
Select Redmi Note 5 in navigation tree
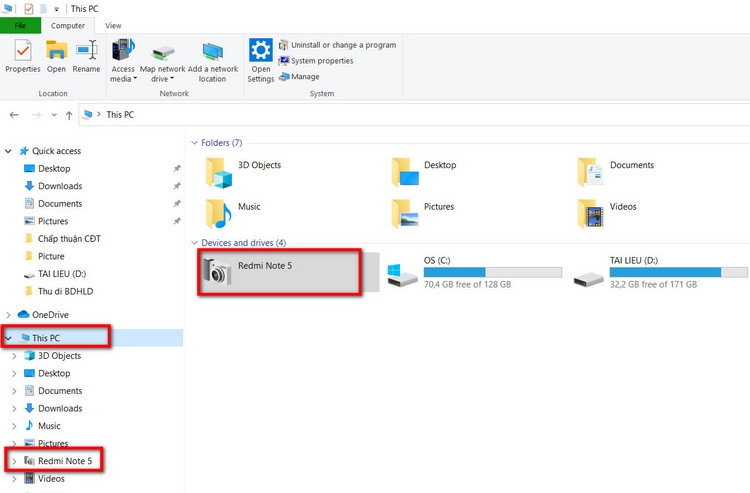(x=65, y=461)
